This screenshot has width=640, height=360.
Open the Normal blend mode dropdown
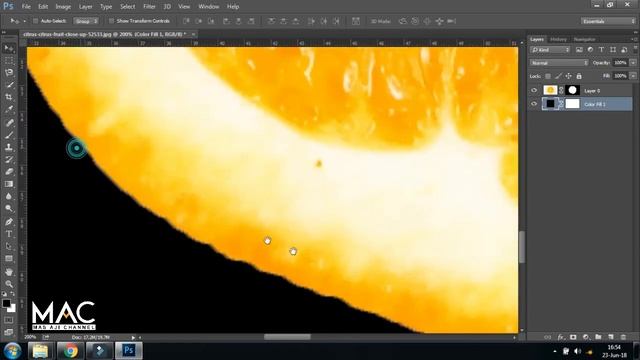[x=559, y=63]
